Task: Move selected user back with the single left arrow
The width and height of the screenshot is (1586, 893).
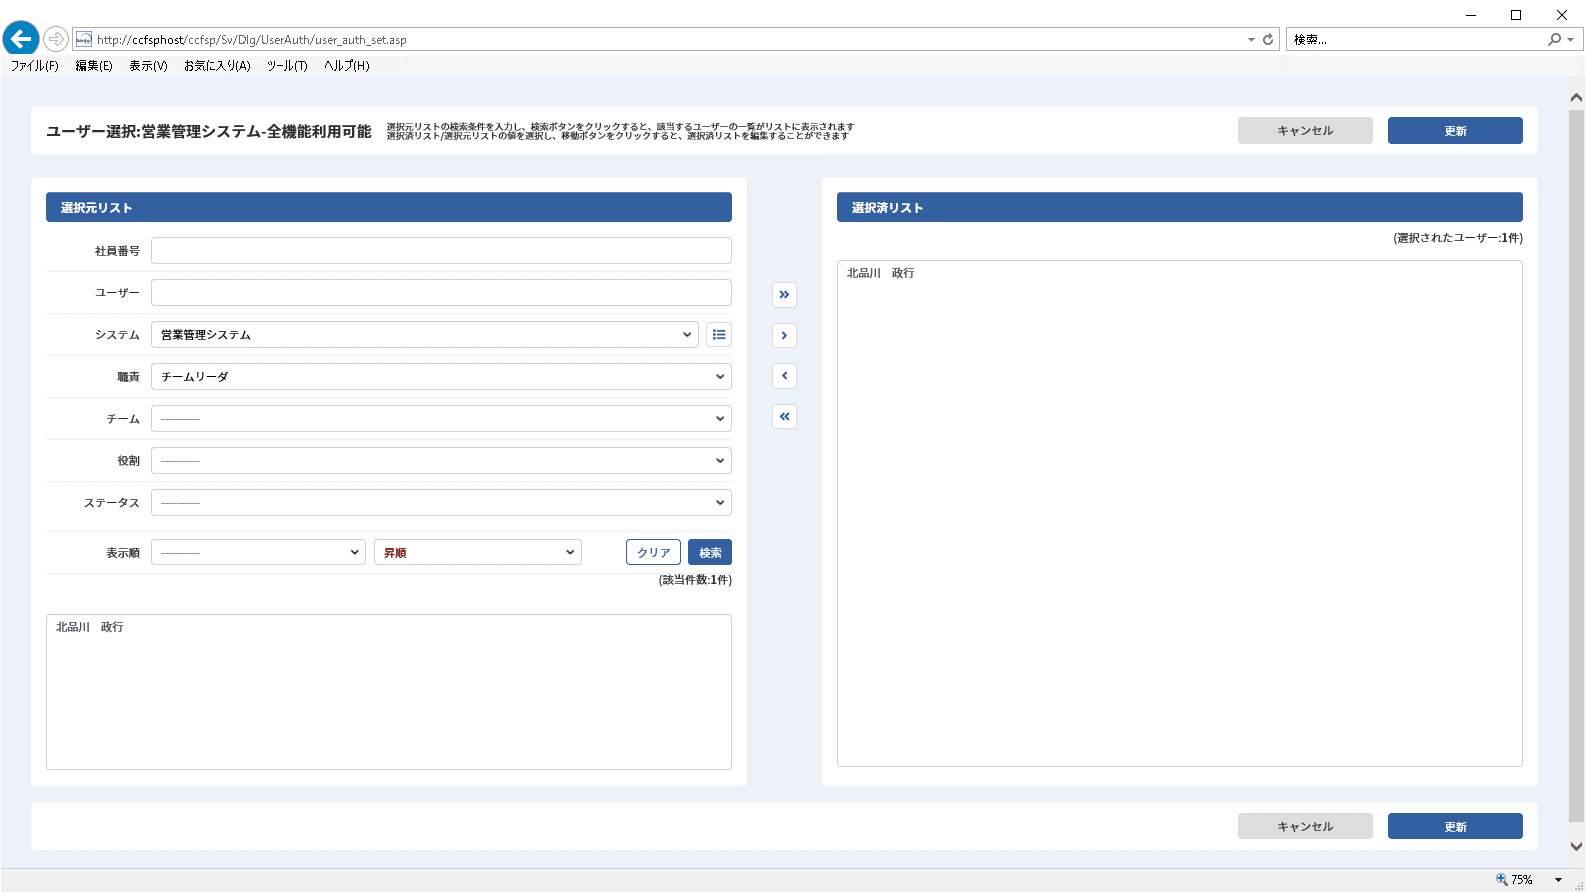Action: [784, 376]
